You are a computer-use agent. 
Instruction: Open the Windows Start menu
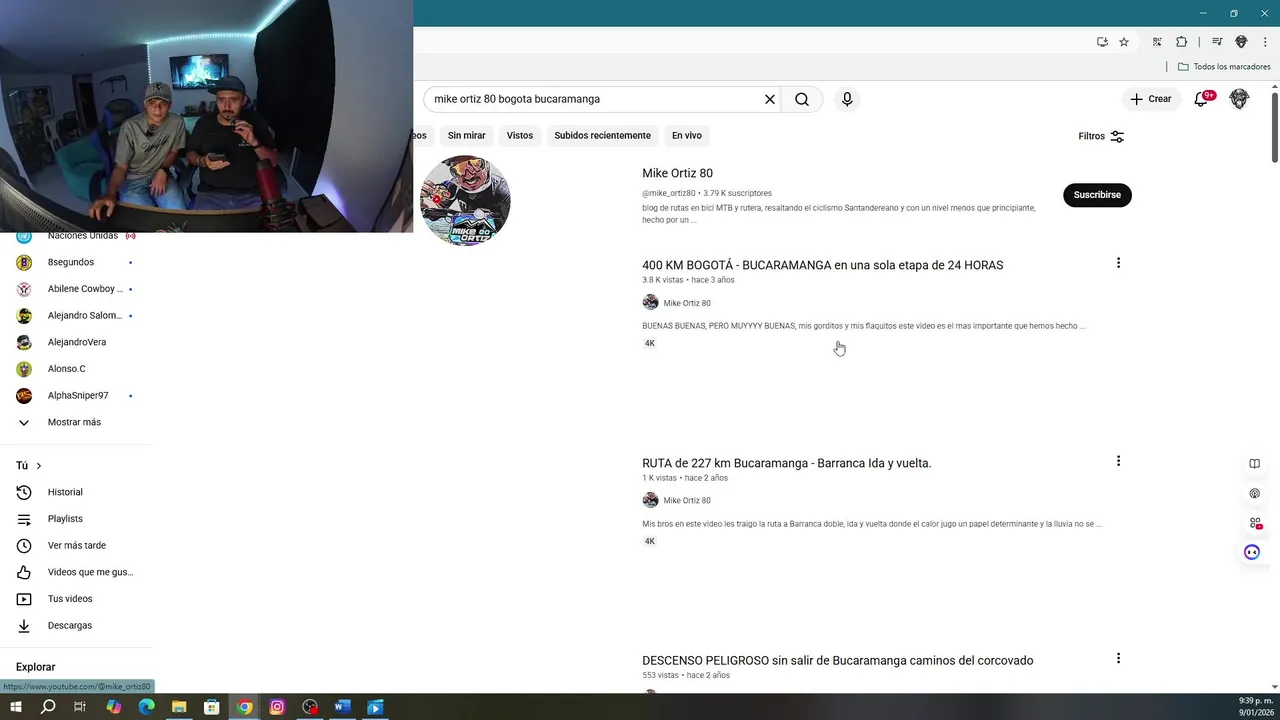click(15, 707)
